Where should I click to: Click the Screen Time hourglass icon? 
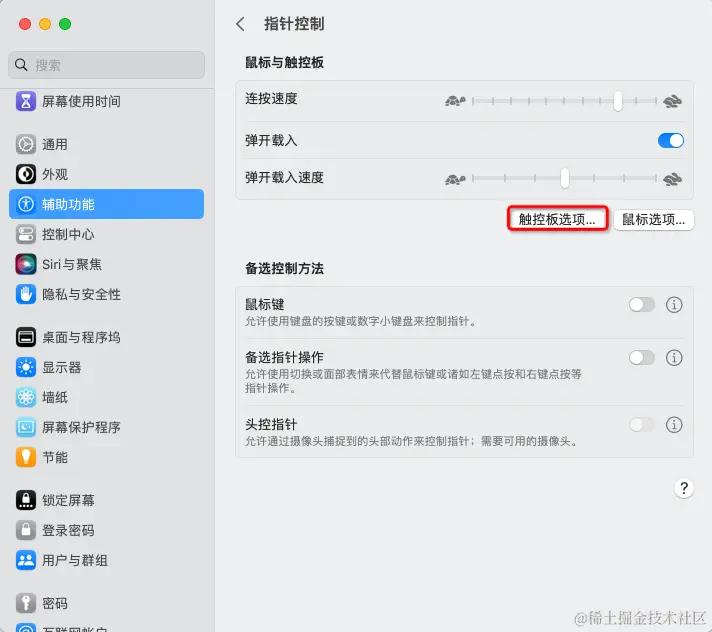26,101
